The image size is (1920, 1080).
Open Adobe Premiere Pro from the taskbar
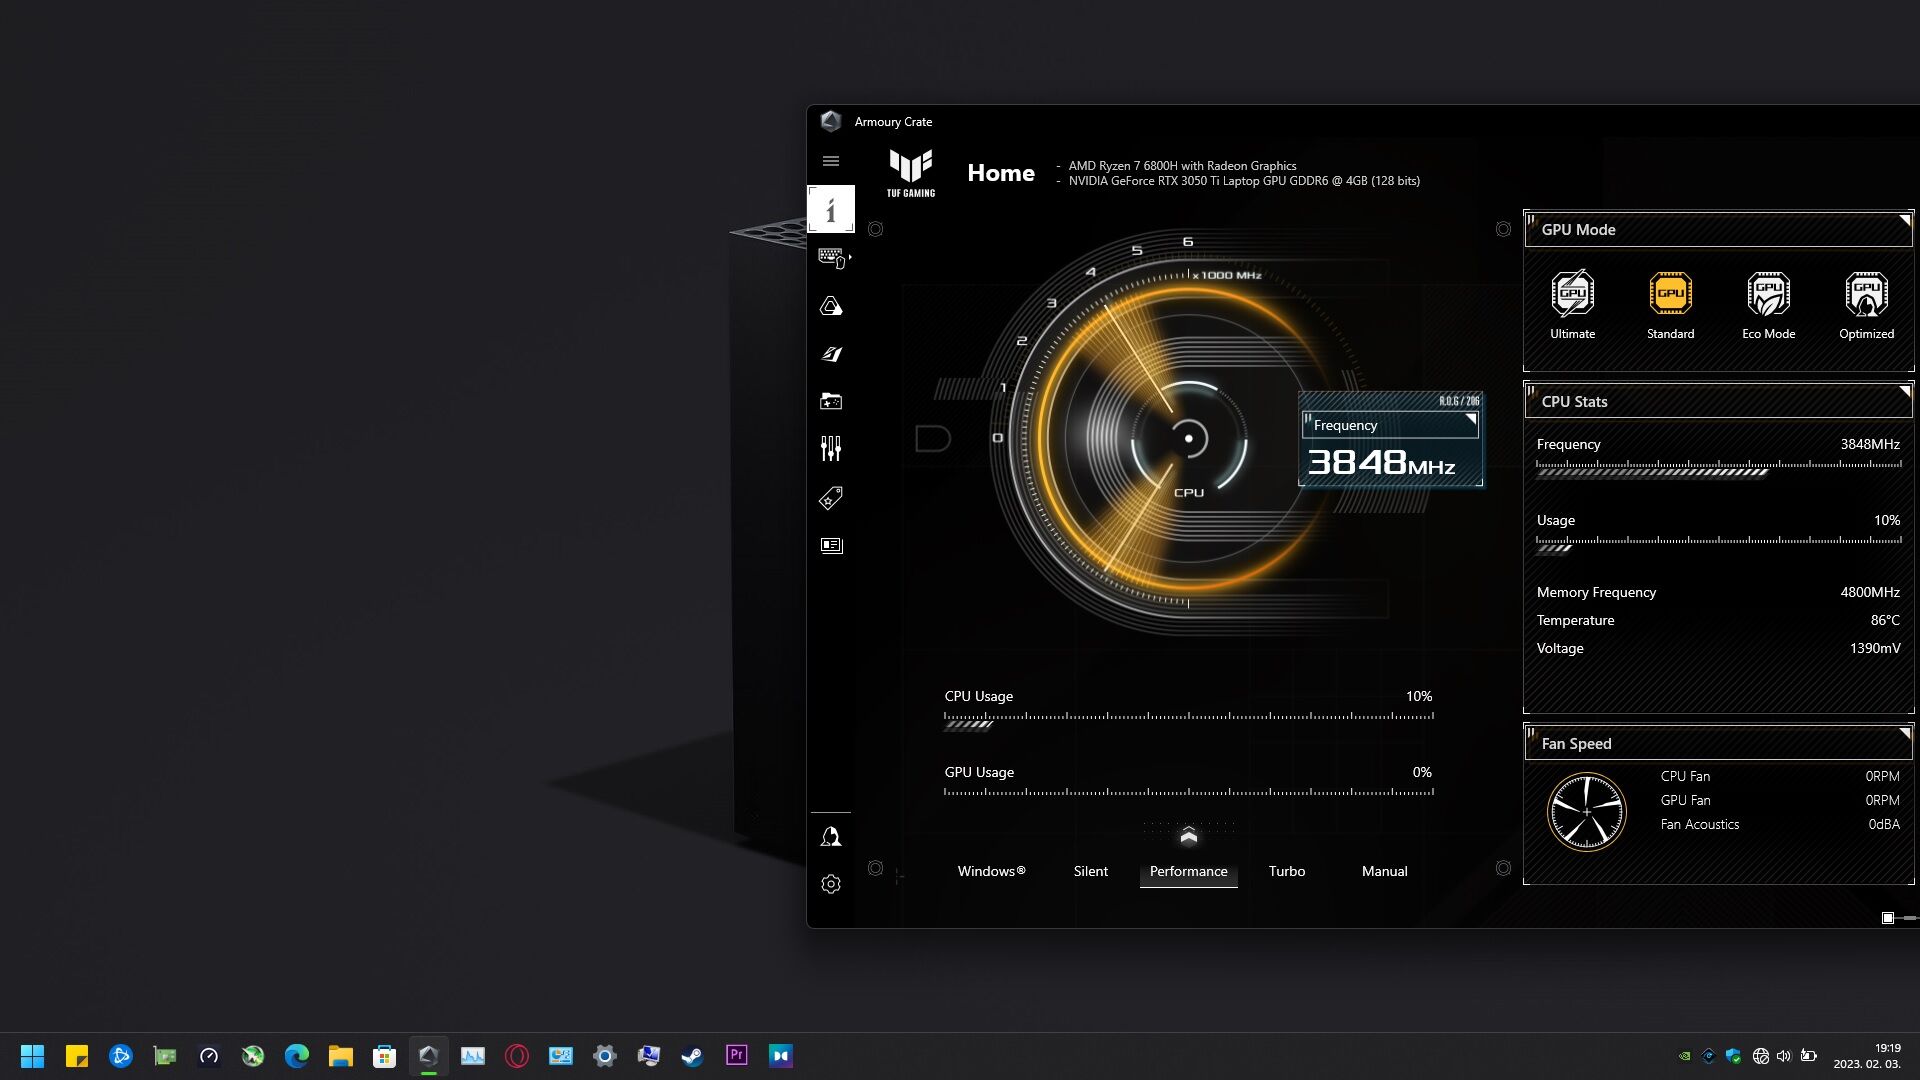coord(737,1056)
